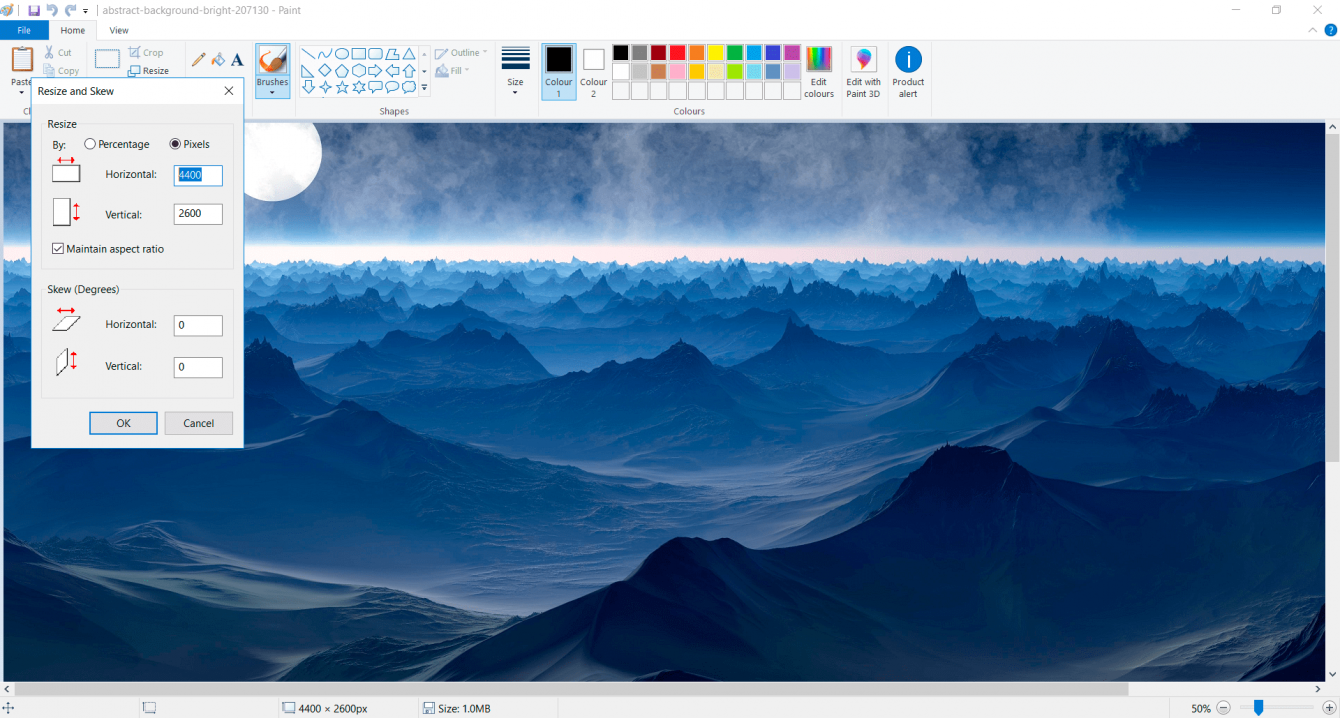This screenshot has height=718, width=1340.
Task: Confirm resize with OK button
Action: 123,422
